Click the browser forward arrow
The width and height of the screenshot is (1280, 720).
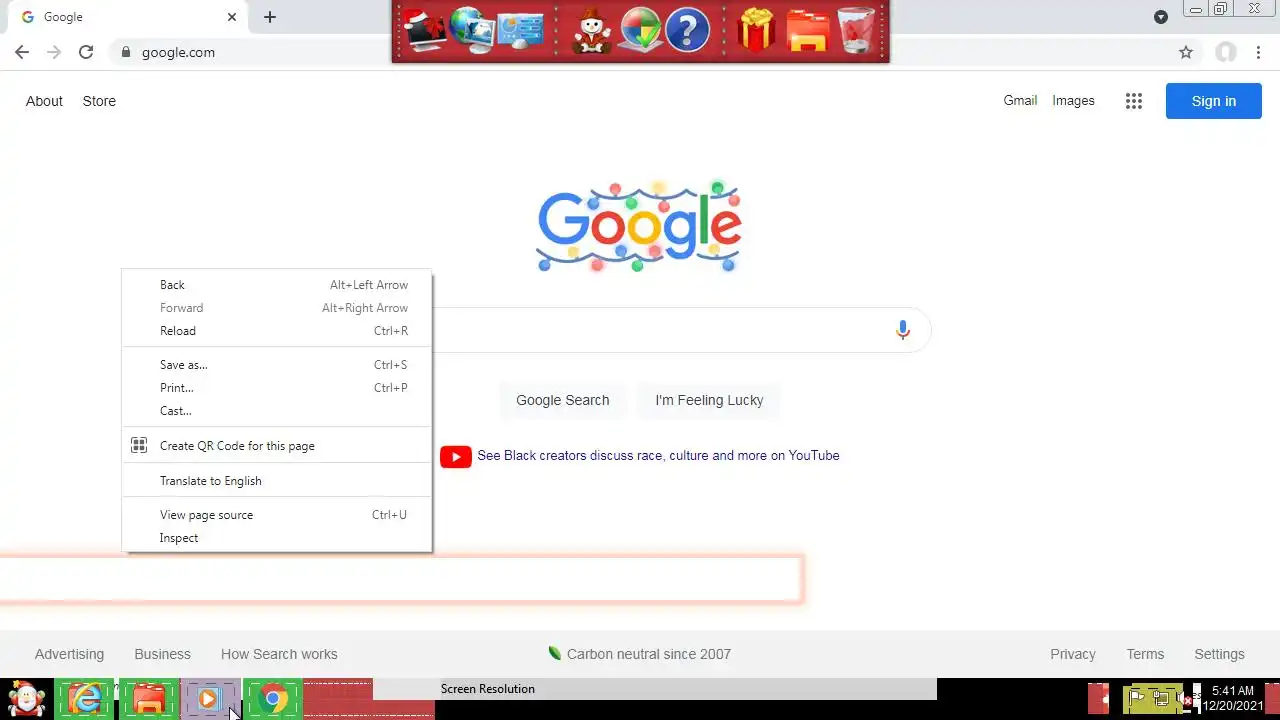pos(54,52)
